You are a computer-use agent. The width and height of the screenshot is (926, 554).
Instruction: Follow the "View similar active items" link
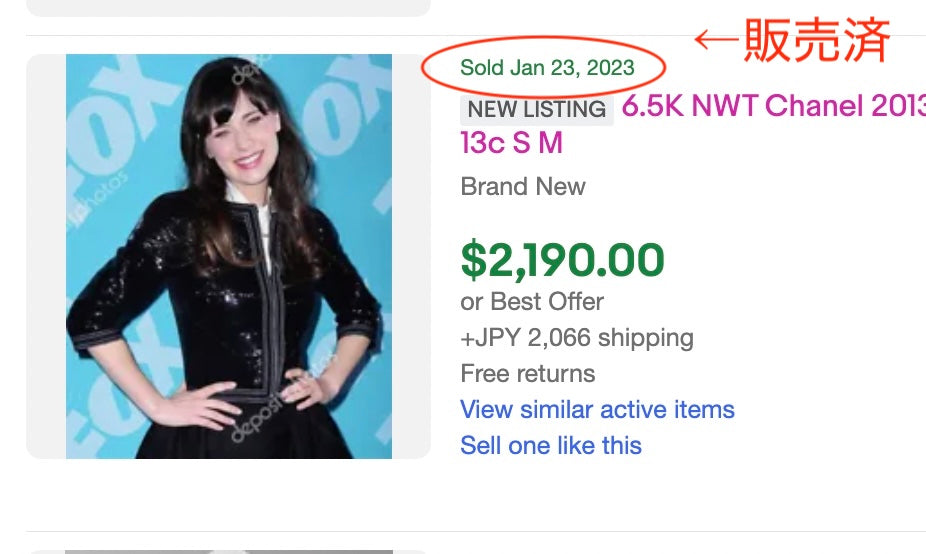tap(597, 410)
